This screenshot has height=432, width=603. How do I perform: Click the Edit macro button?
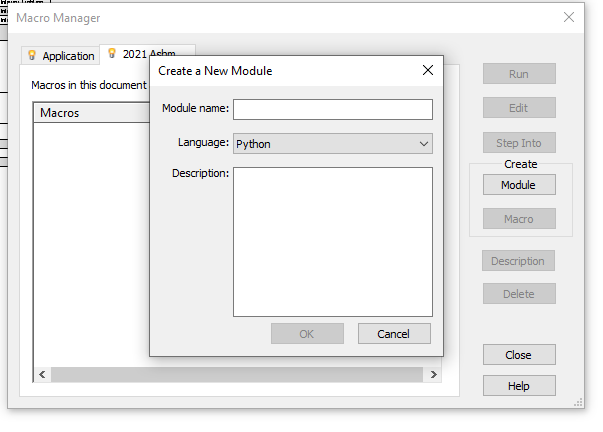(x=519, y=108)
